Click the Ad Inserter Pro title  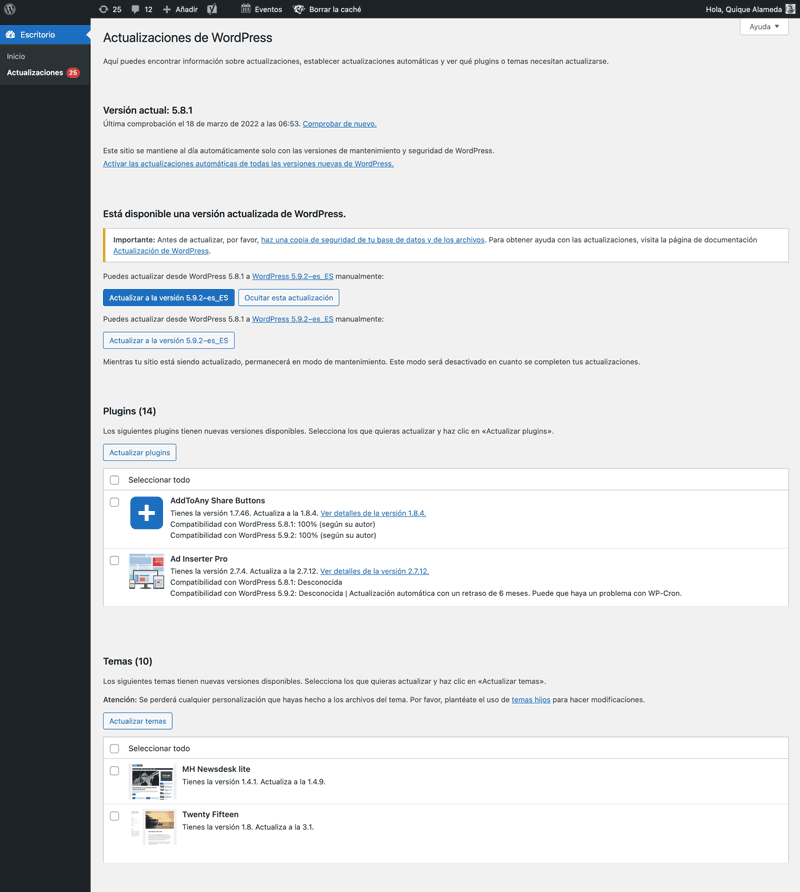(199, 559)
